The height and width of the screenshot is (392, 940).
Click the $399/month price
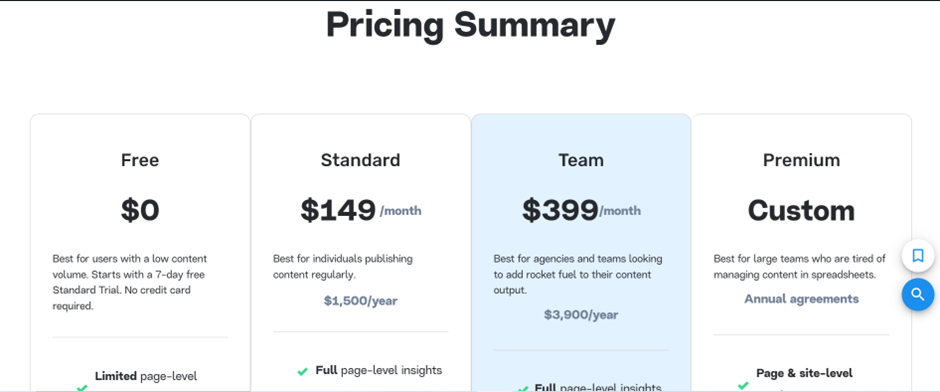point(581,210)
